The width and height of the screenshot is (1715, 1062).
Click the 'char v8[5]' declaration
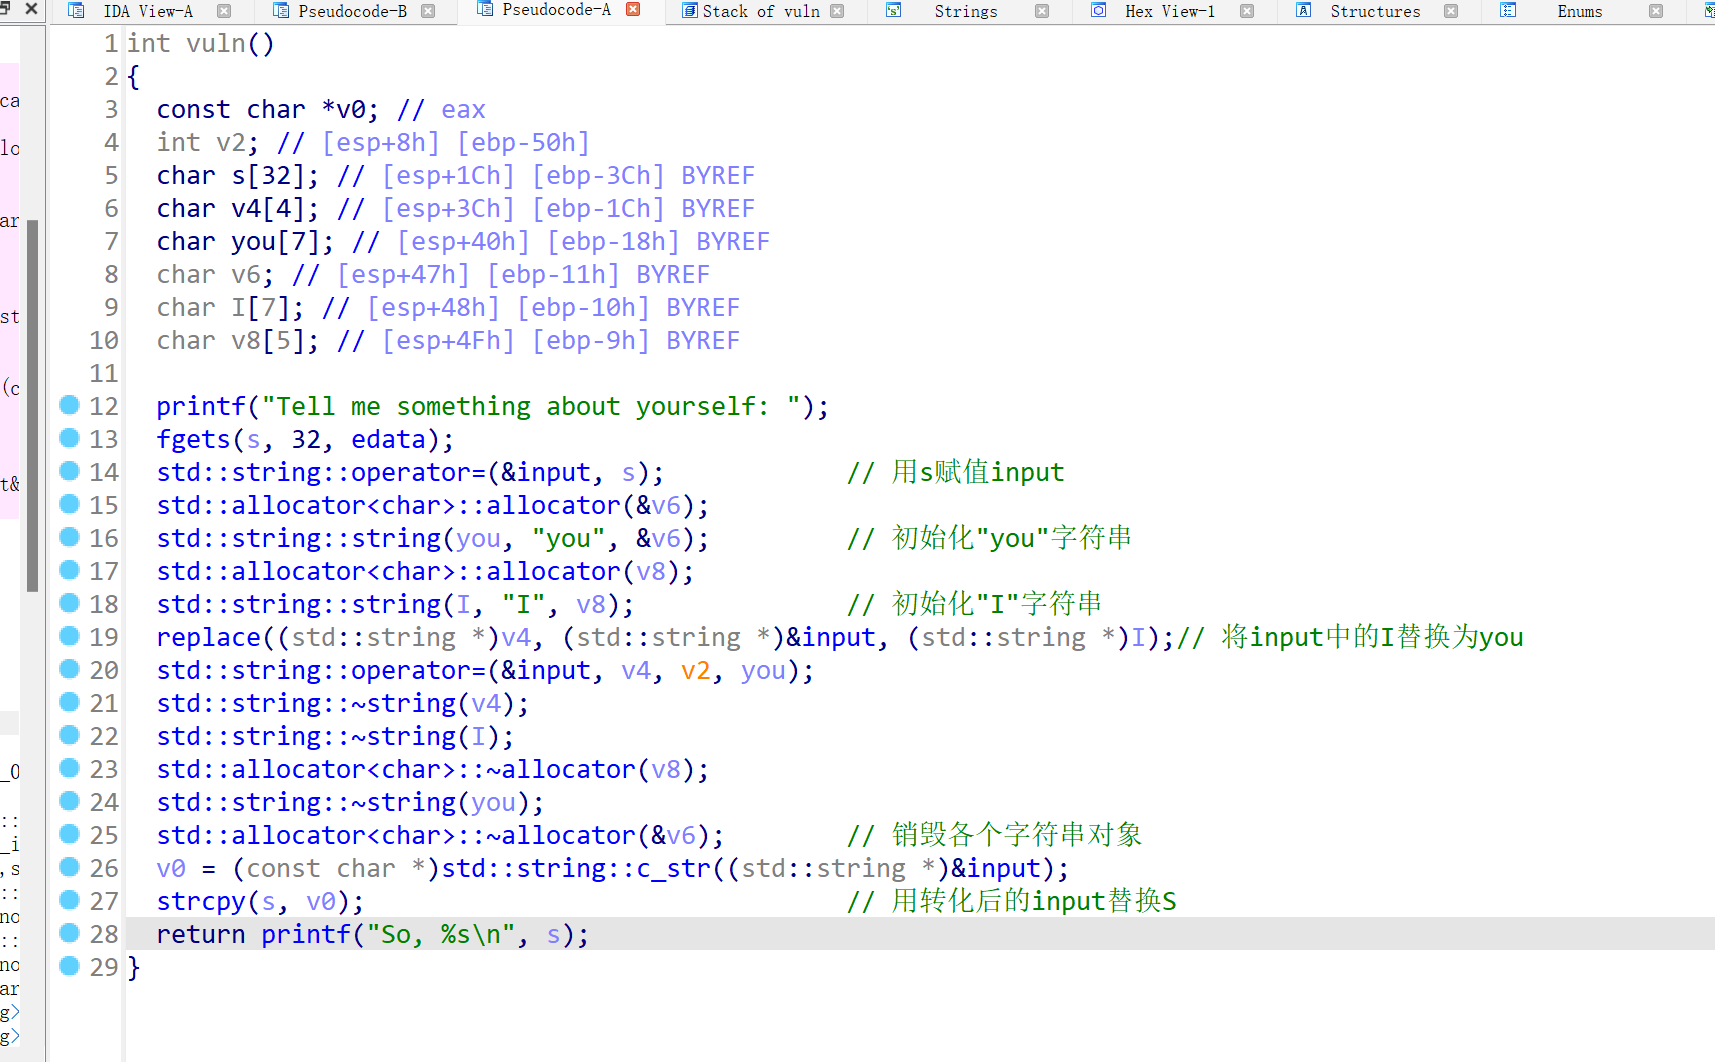(238, 341)
